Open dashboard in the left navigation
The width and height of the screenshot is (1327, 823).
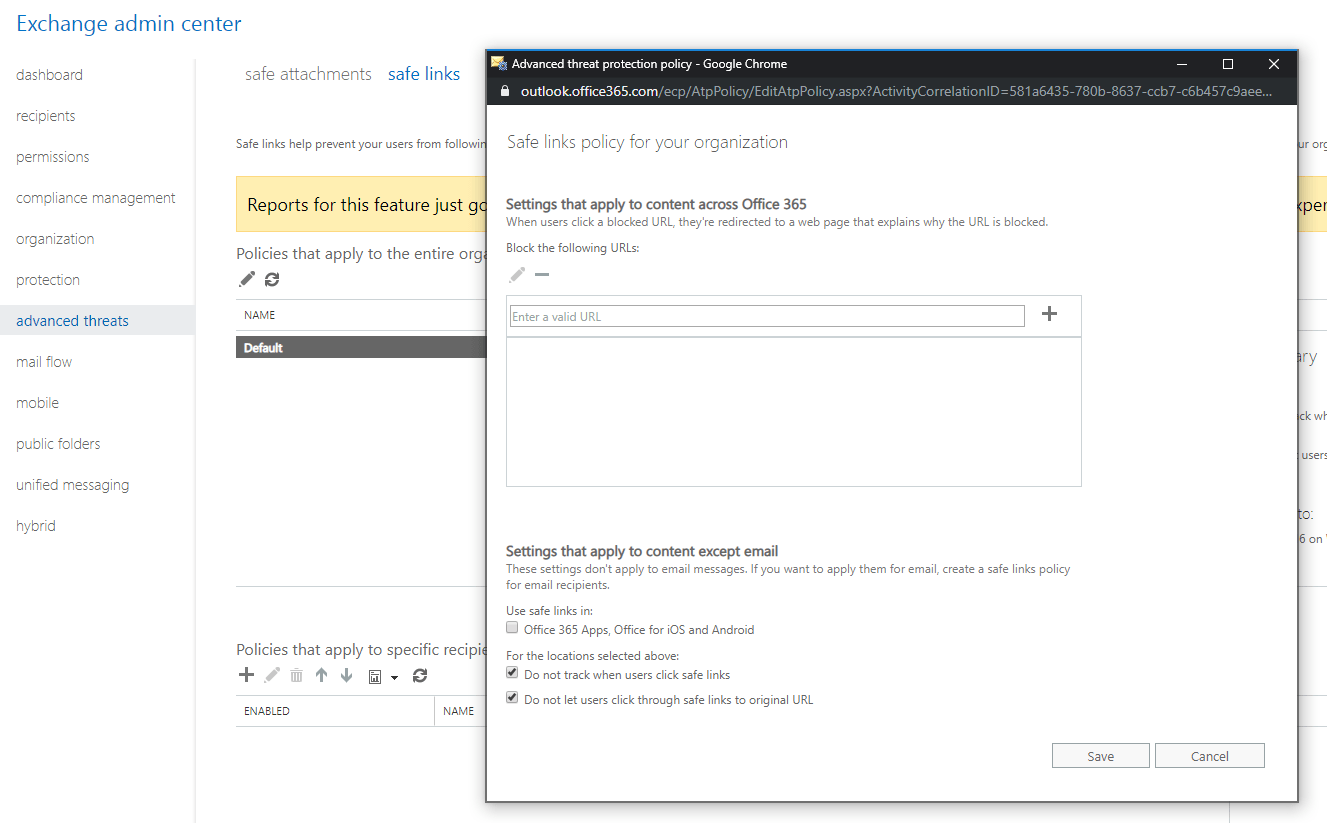click(x=49, y=75)
